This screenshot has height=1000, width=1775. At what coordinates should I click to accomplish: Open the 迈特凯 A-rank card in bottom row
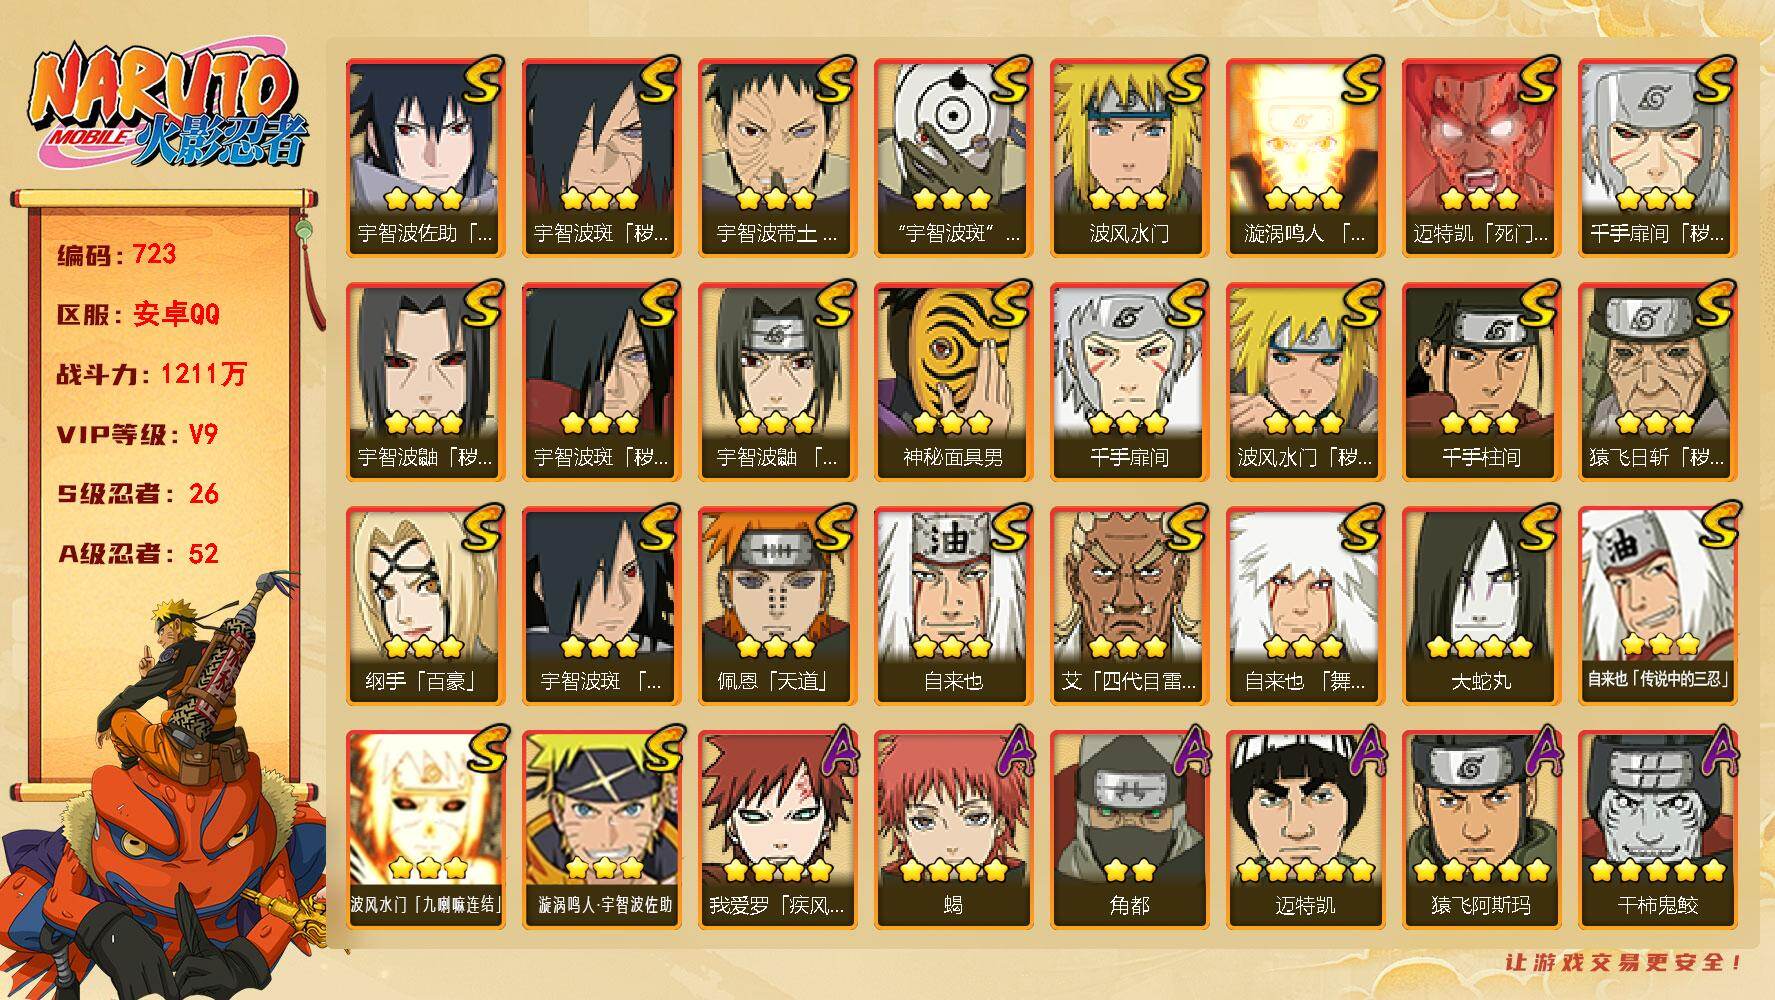[x=1305, y=829]
